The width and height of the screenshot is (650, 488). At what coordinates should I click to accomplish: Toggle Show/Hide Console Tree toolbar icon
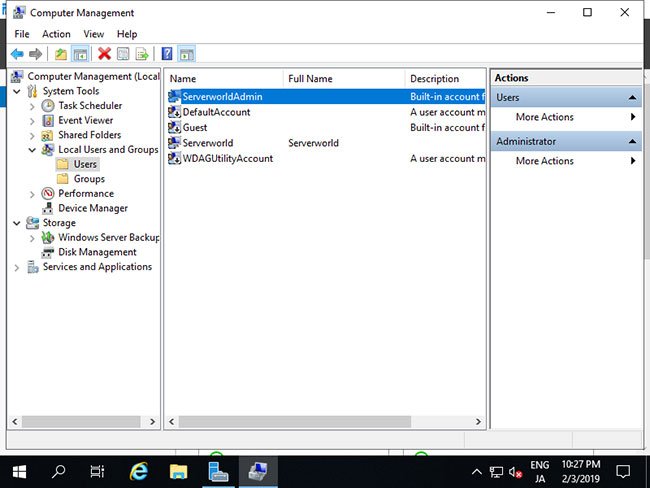click(x=80, y=54)
